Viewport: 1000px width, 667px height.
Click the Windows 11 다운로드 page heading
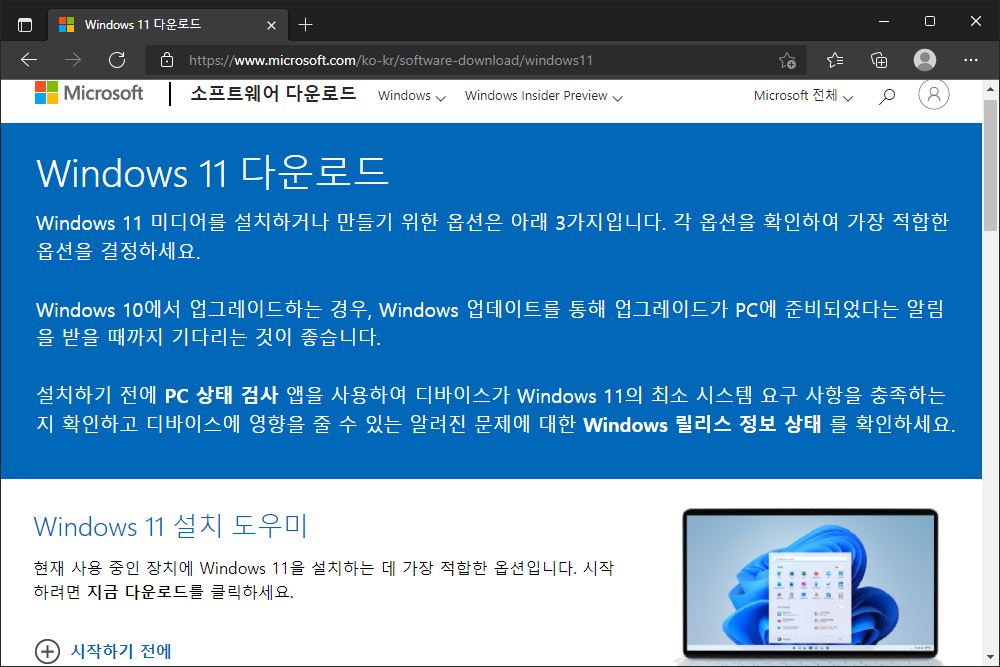[212, 172]
